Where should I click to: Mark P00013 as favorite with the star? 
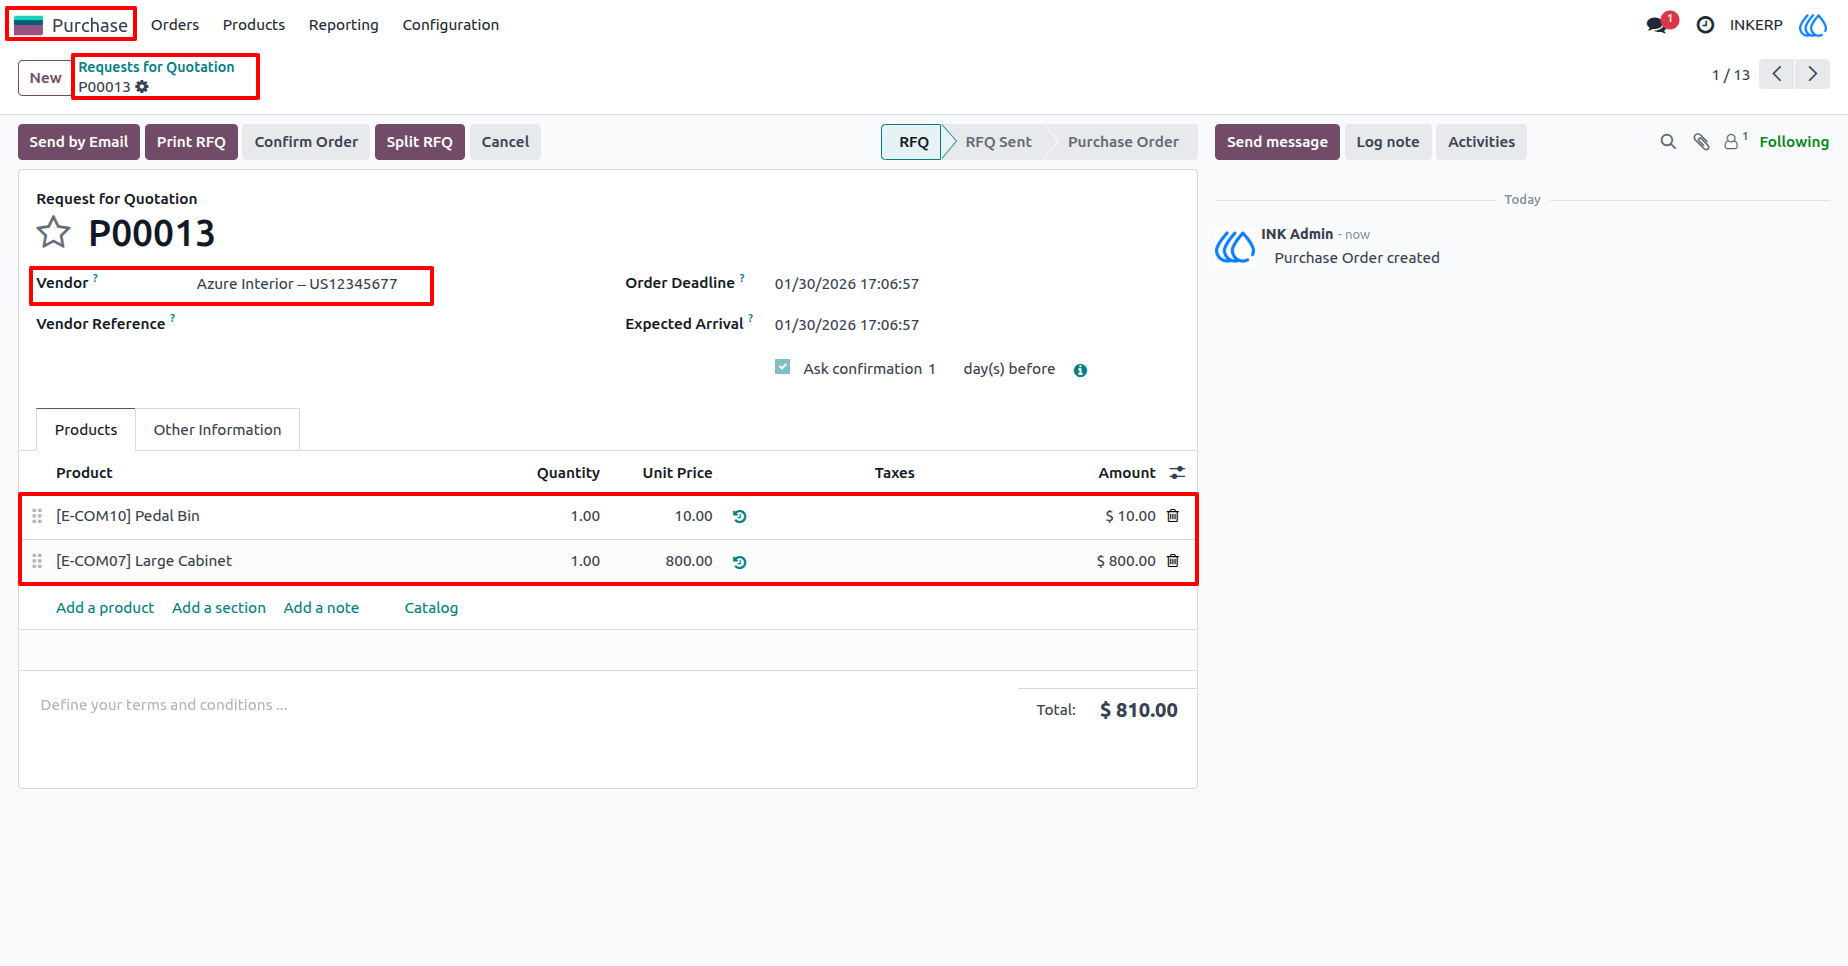click(x=53, y=233)
